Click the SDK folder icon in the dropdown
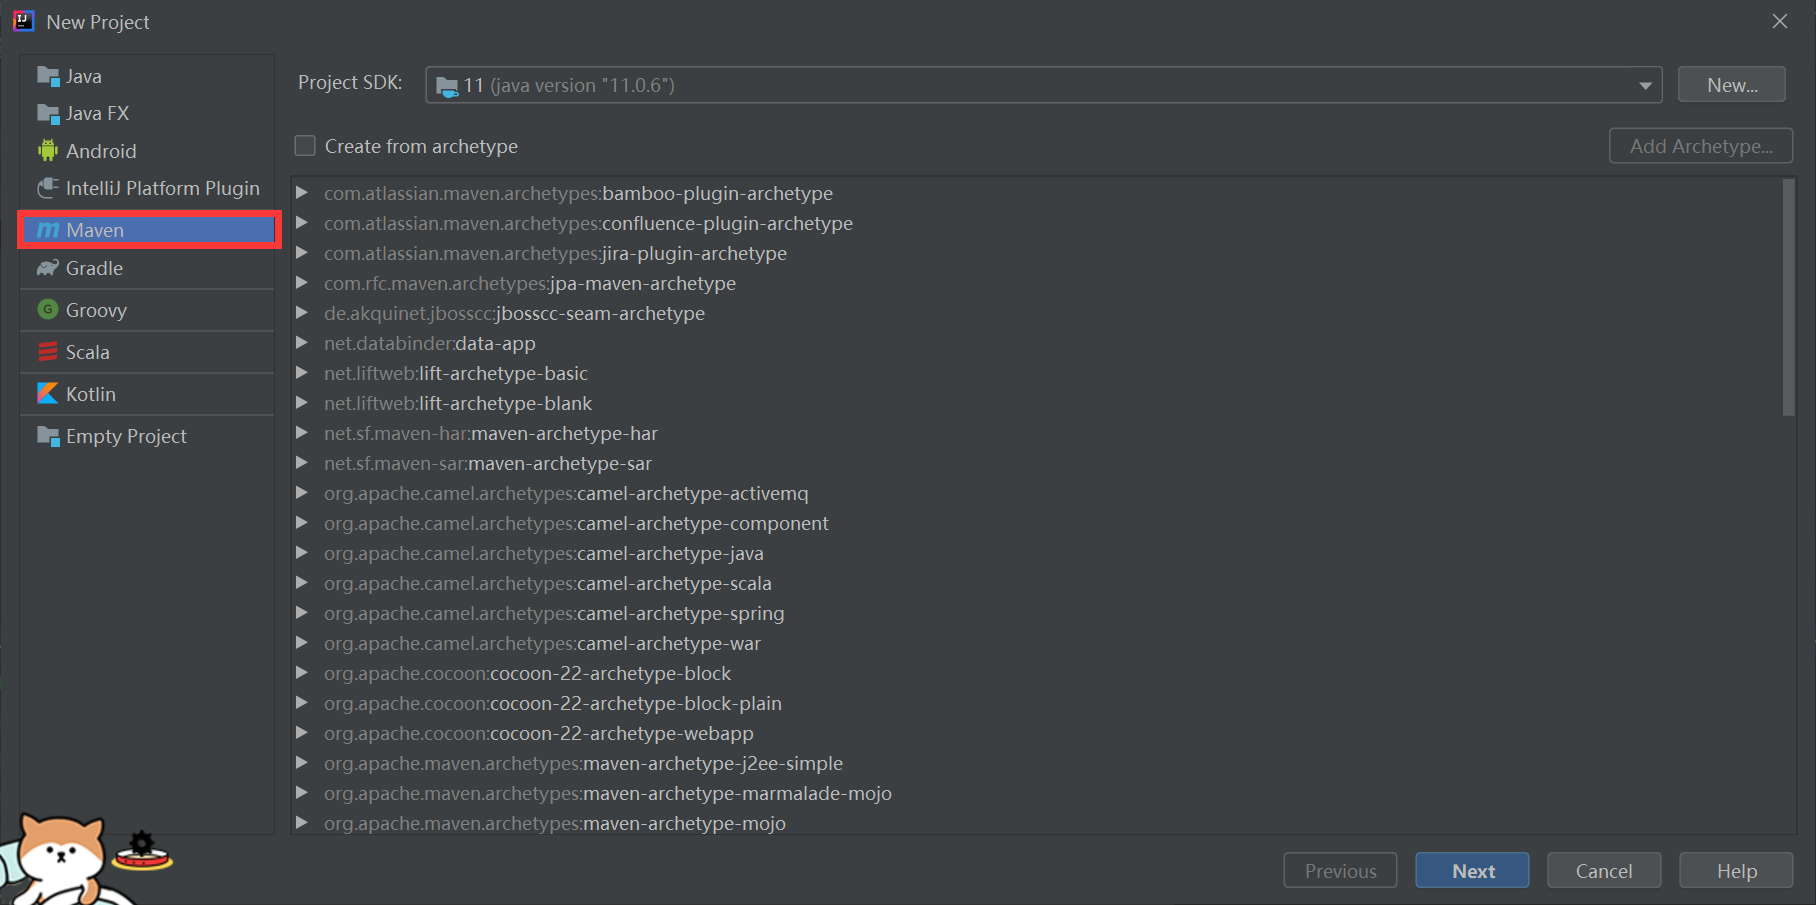The image size is (1816, 905). [x=447, y=86]
